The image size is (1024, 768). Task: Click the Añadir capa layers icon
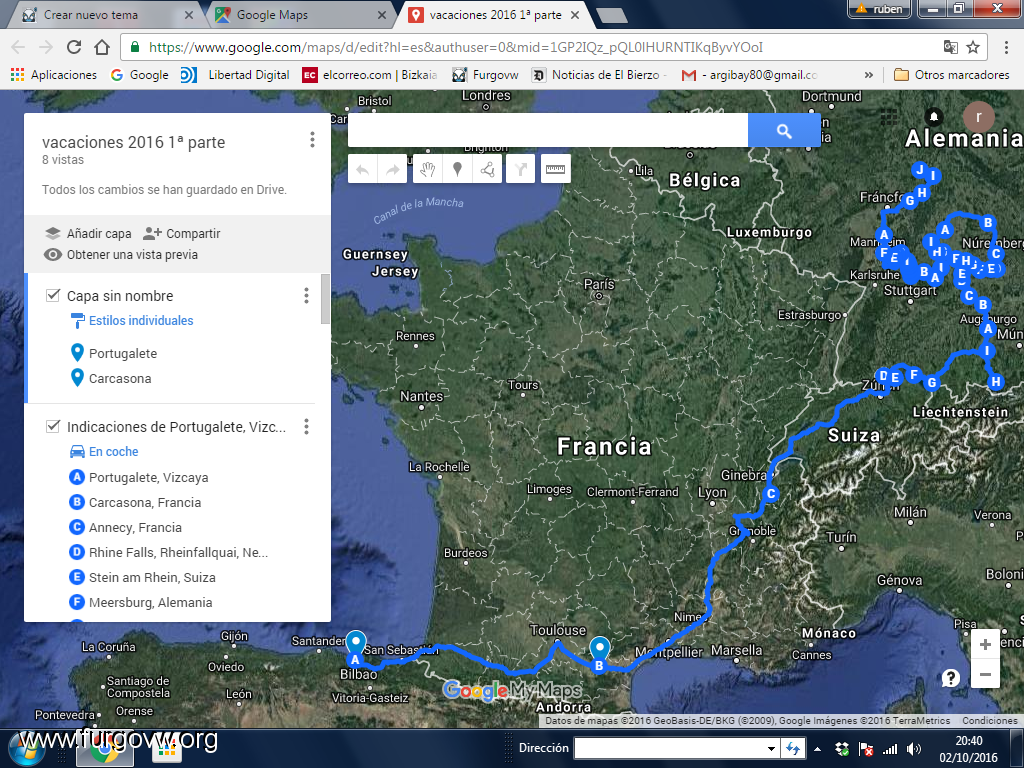[53, 233]
